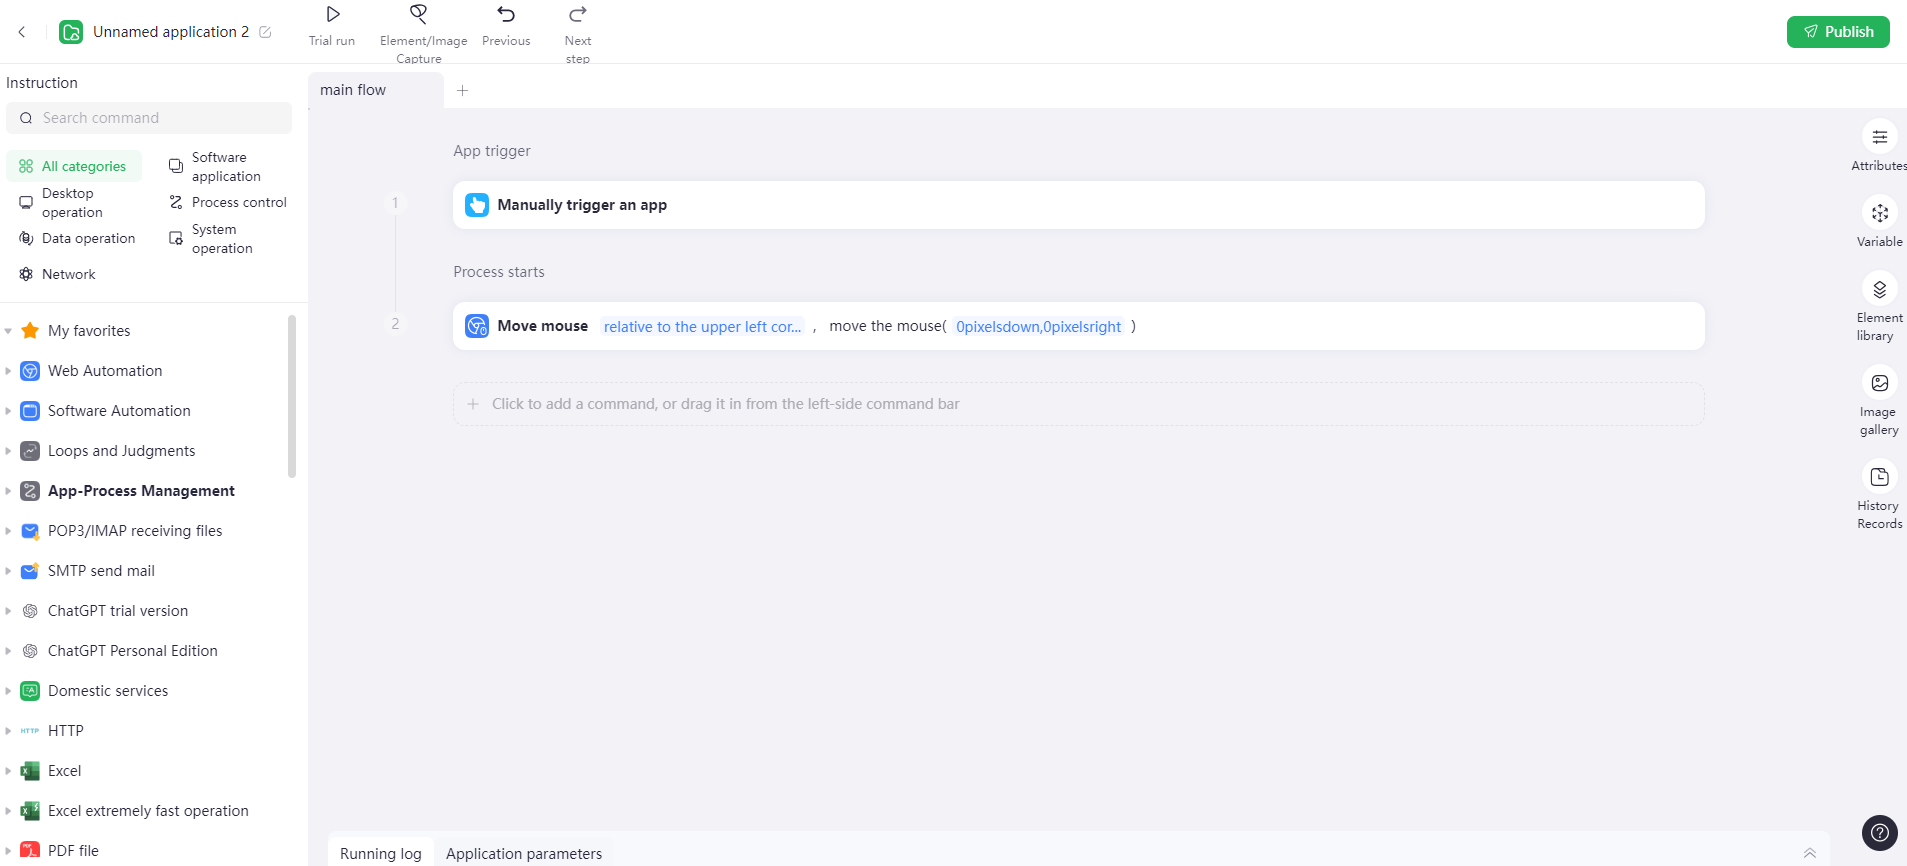This screenshot has width=1907, height=866.
Task: Click the SMTP send mail icon
Action: tap(30, 571)
